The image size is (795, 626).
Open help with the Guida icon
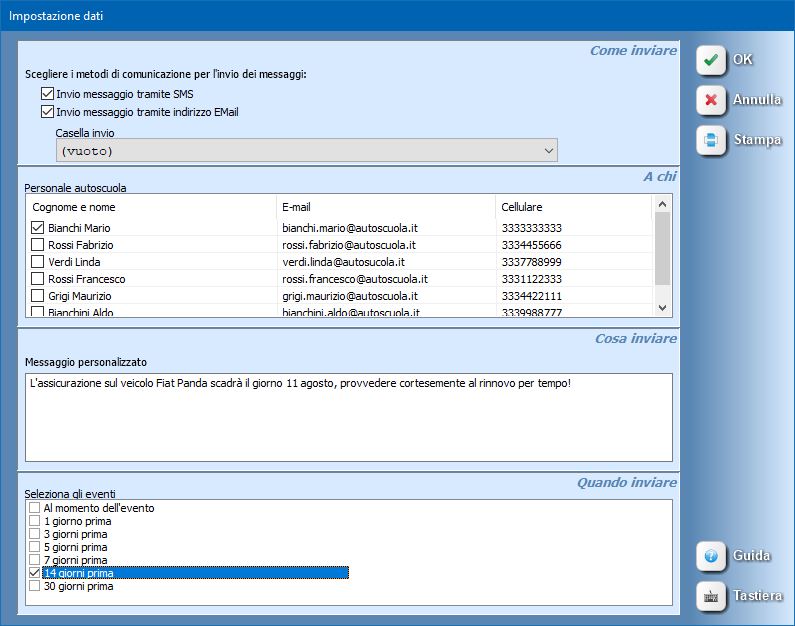click(x=711, y=555)
